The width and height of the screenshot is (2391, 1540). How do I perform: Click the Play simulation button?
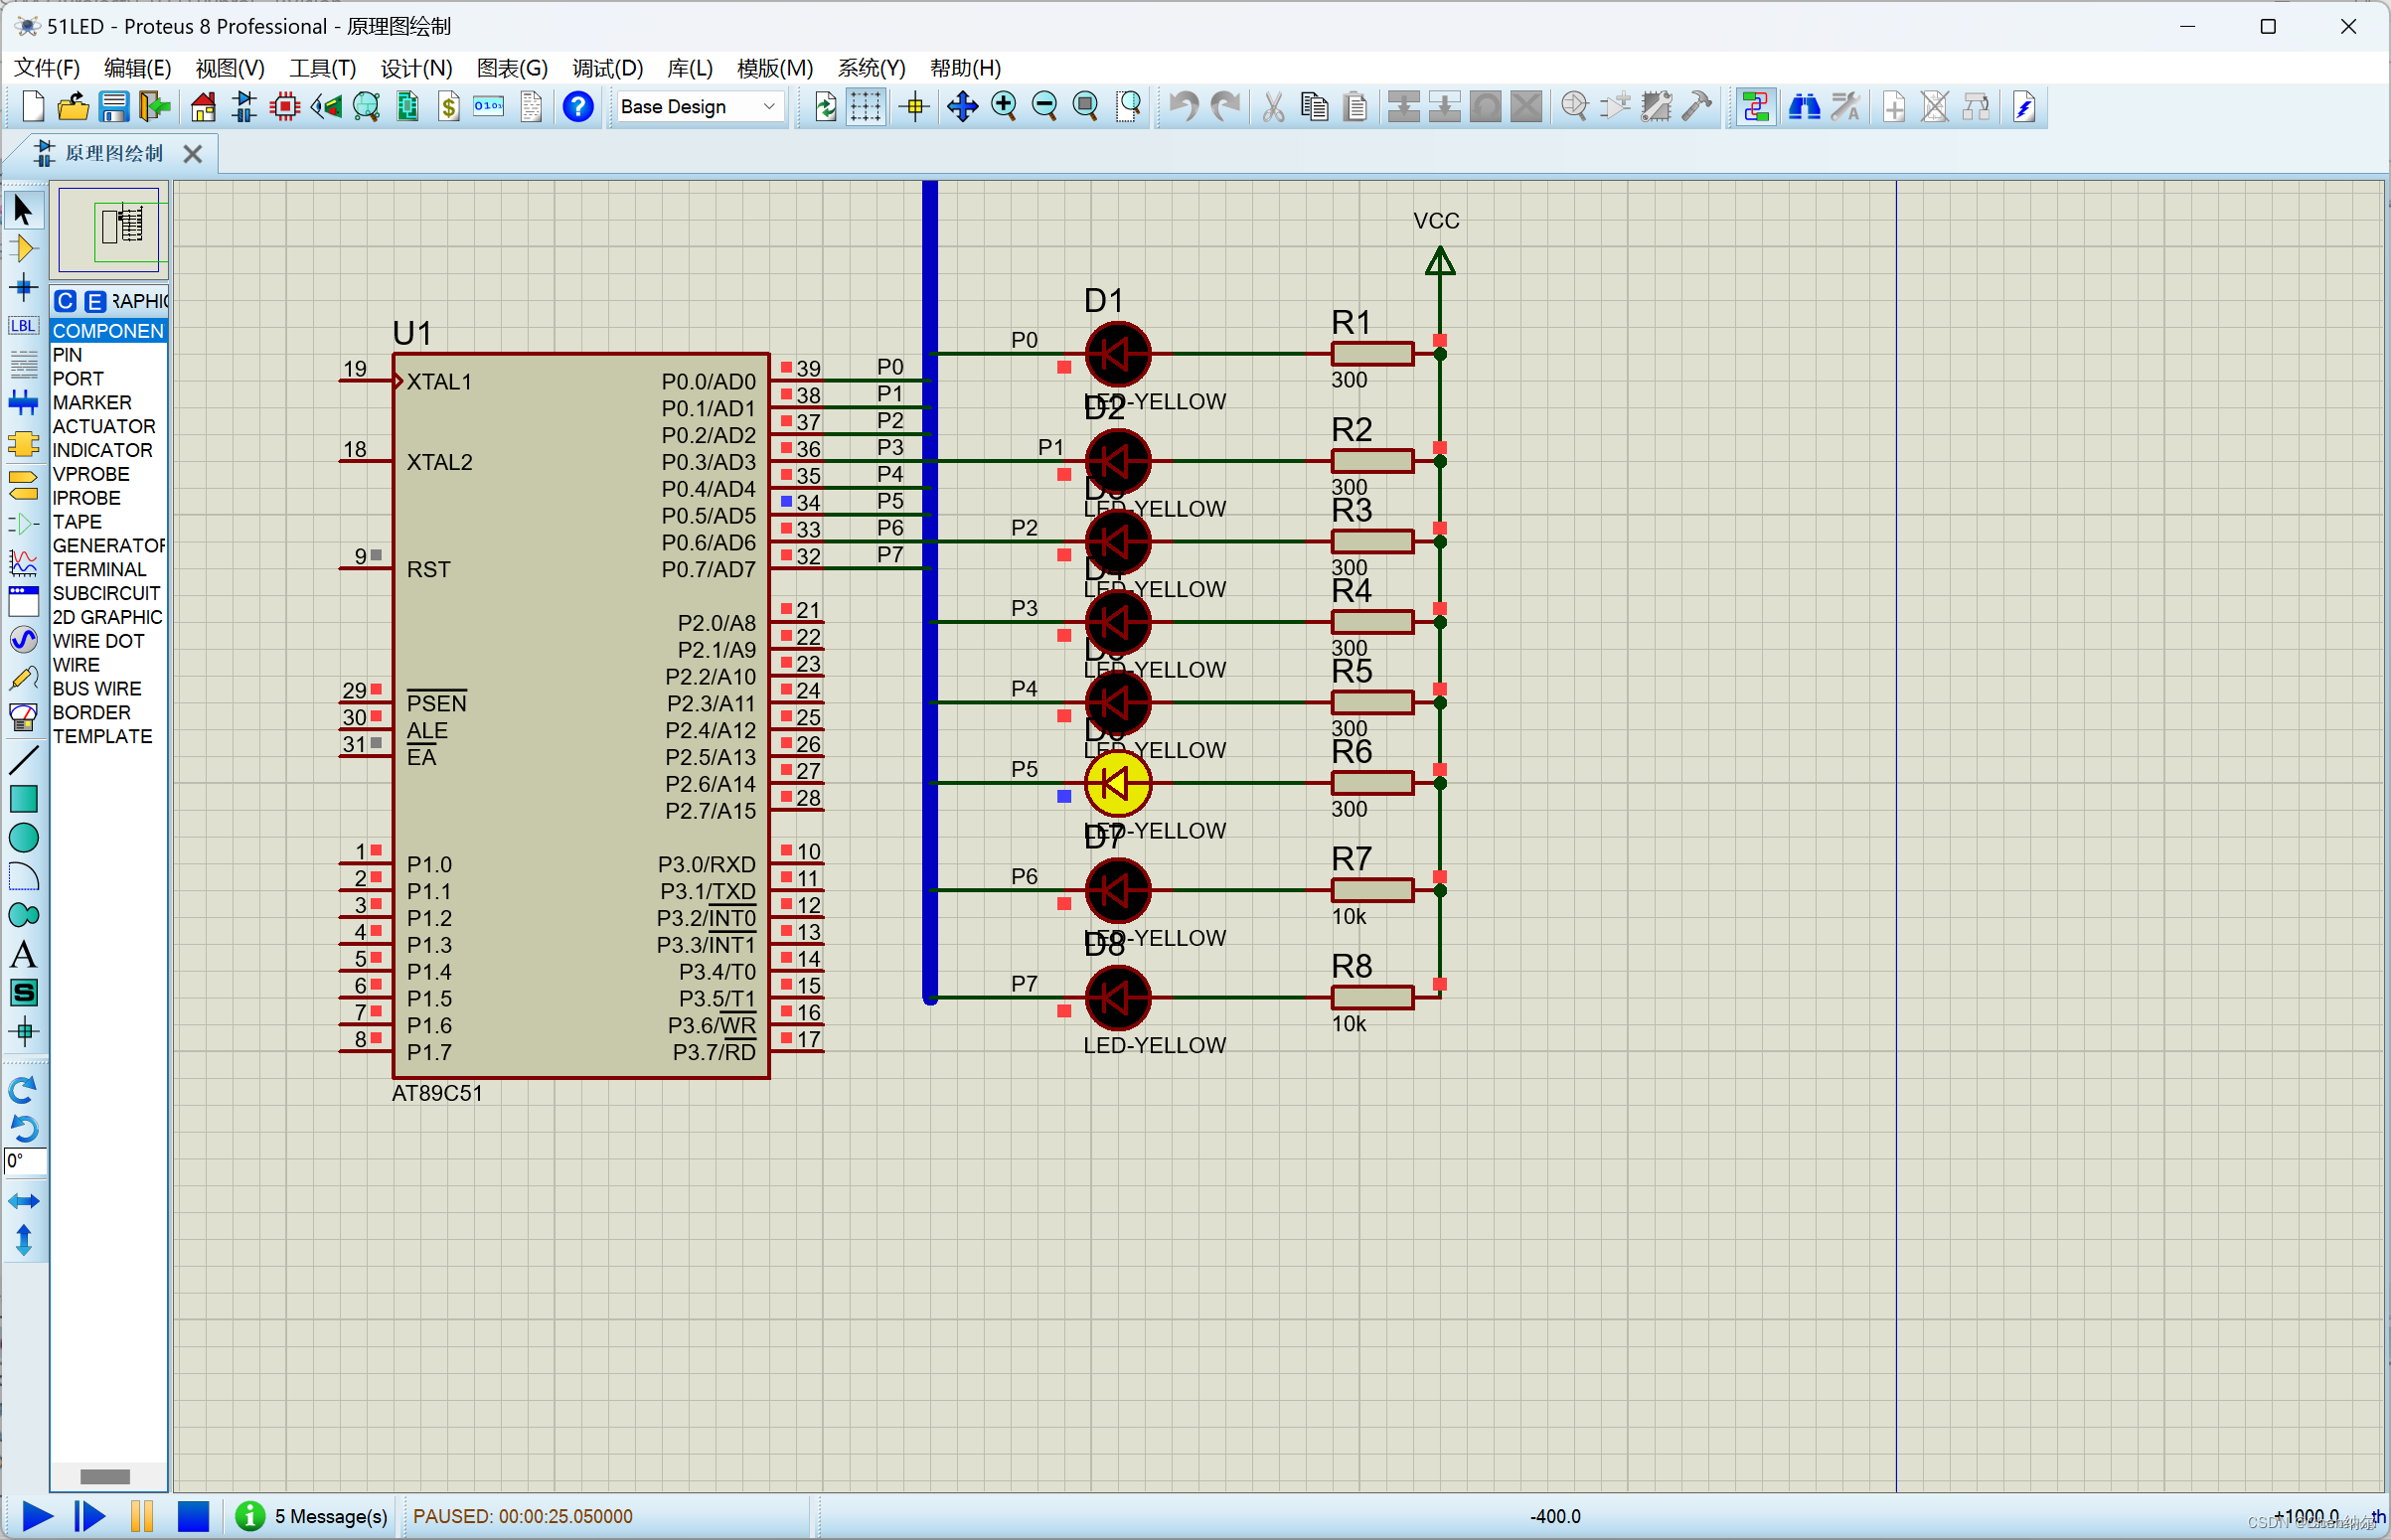pyautogui.click(x=37, y=1517)
